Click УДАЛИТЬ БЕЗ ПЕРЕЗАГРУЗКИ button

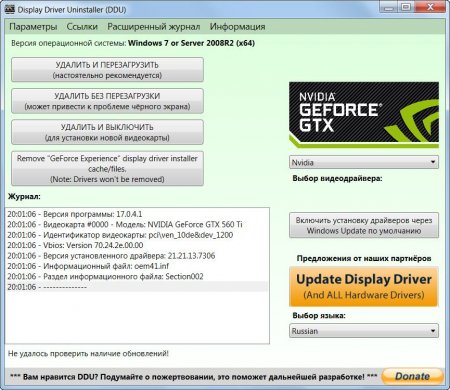(107, 101)
